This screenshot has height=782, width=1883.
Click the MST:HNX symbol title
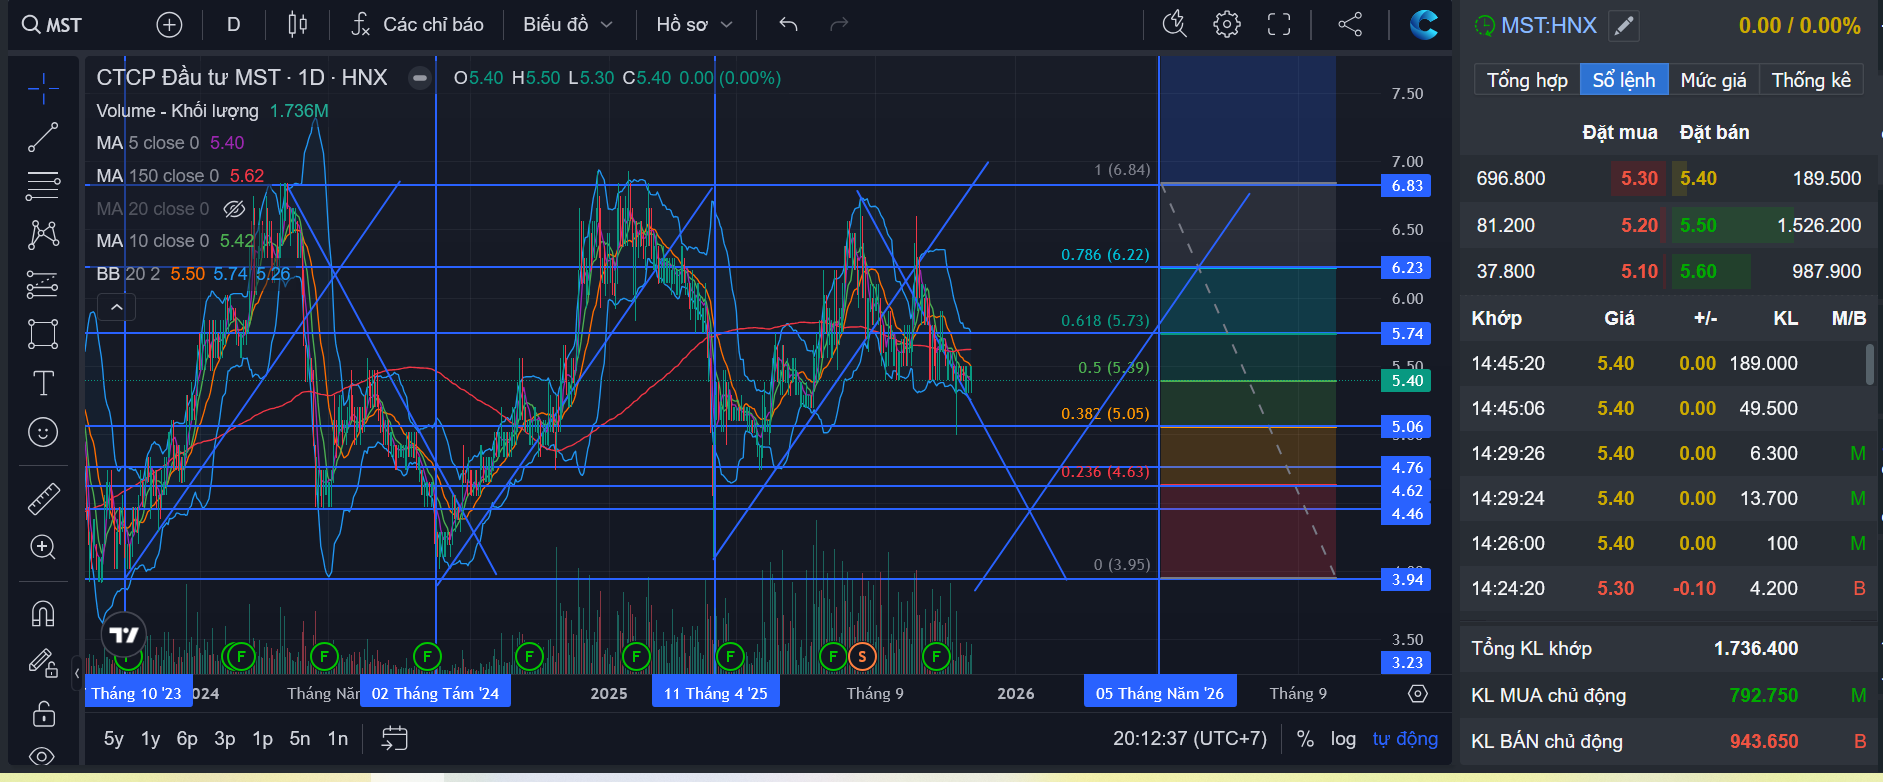click(1549, 26)
